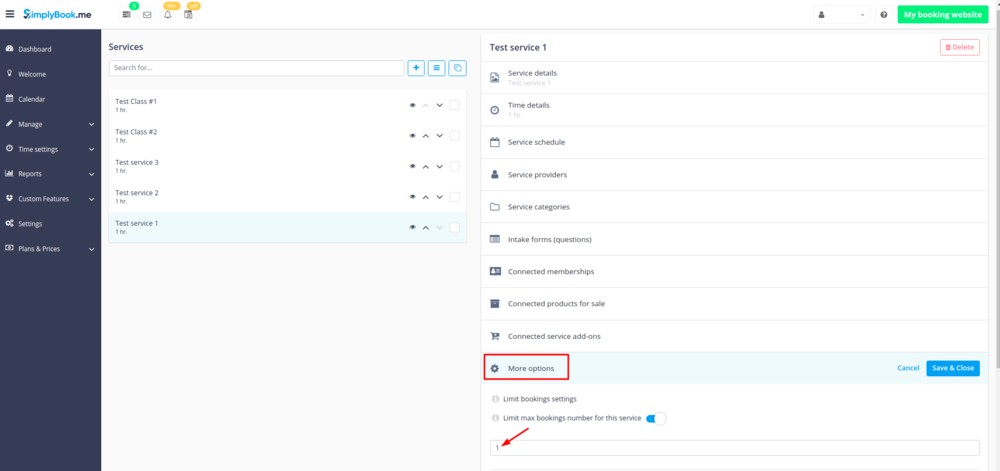Click the Delete service button
The height and width of the screenshot is (471, 1000).
tap(959, 47)
